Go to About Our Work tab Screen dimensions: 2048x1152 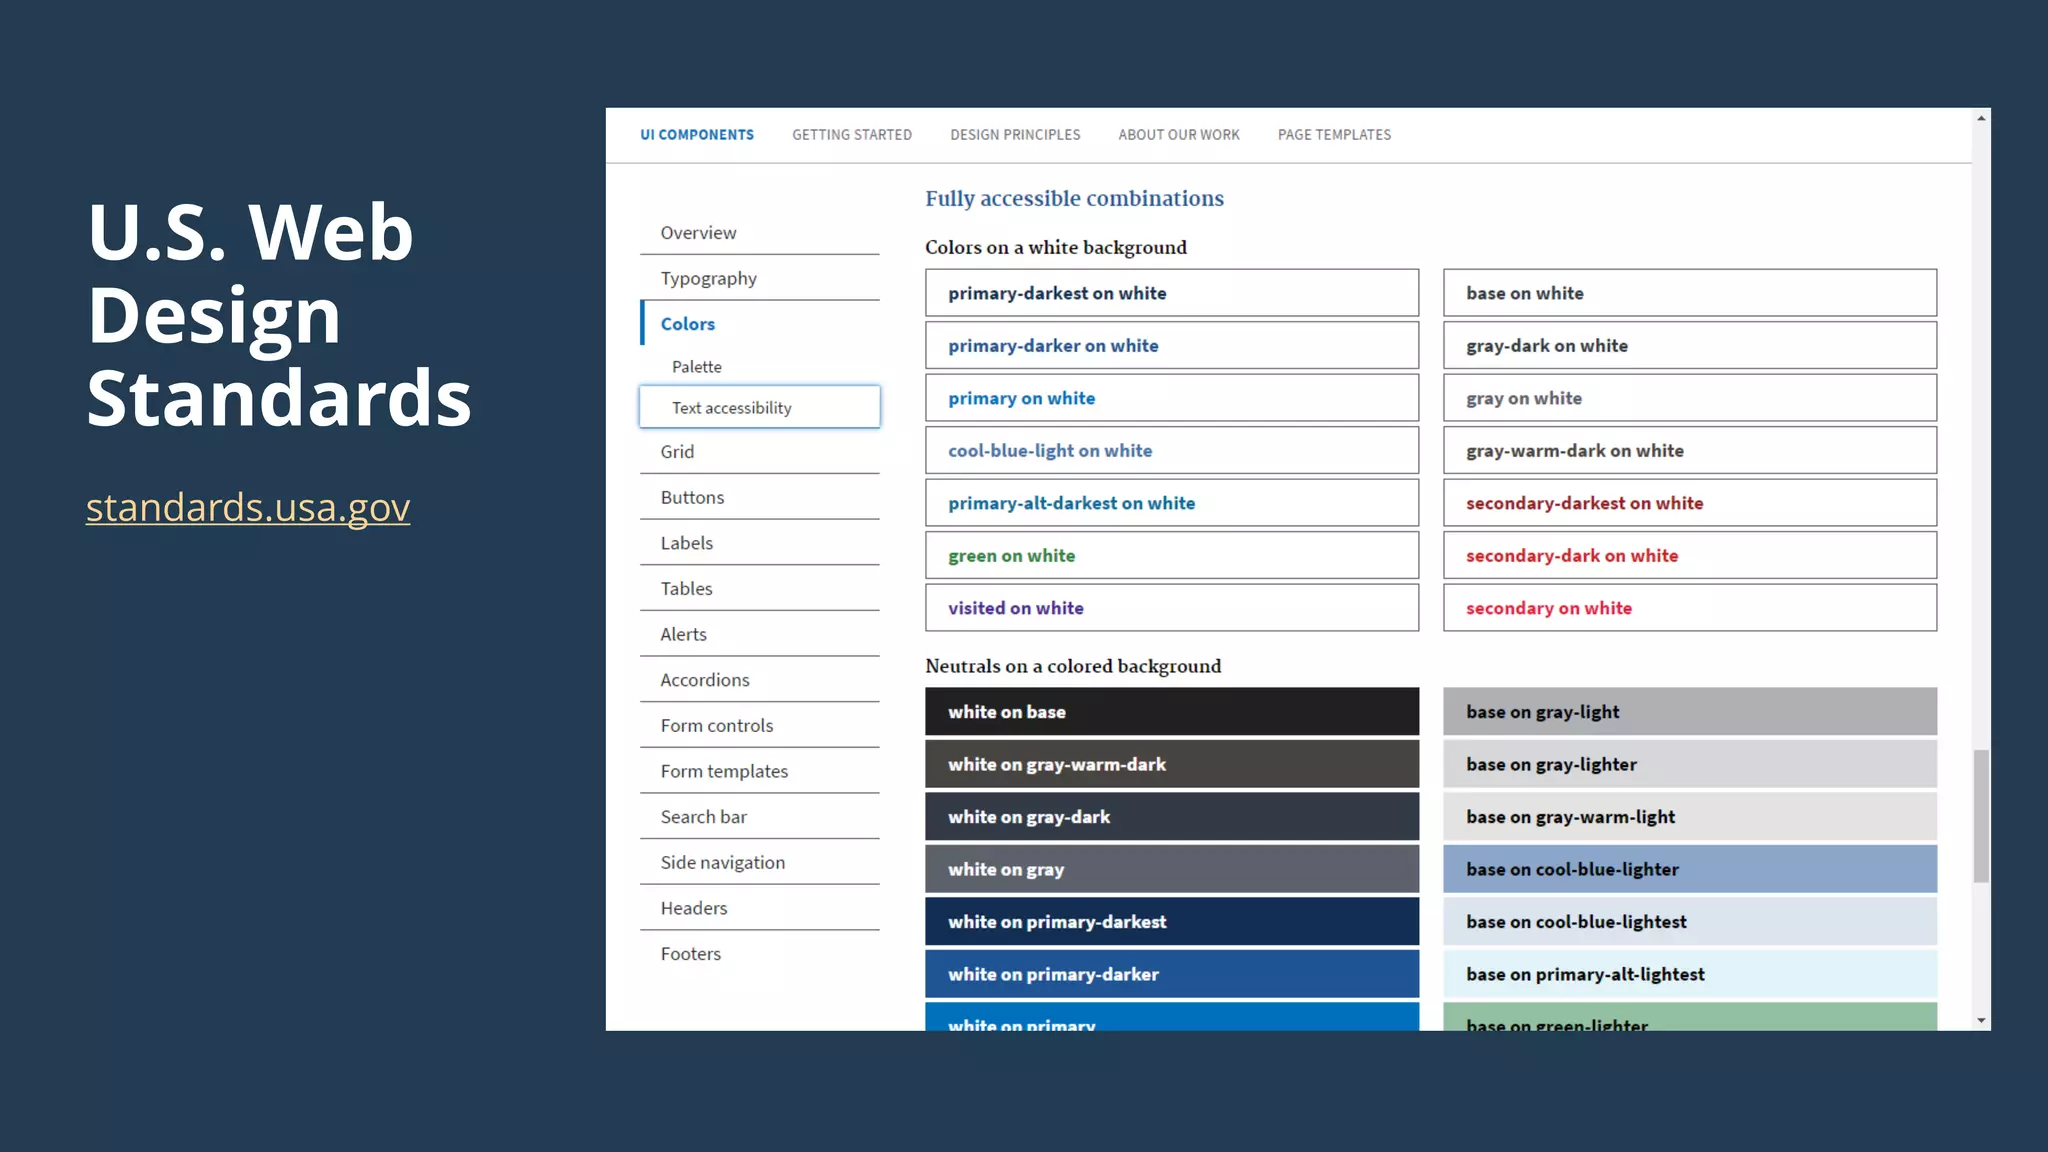(x=1179, y=135)
